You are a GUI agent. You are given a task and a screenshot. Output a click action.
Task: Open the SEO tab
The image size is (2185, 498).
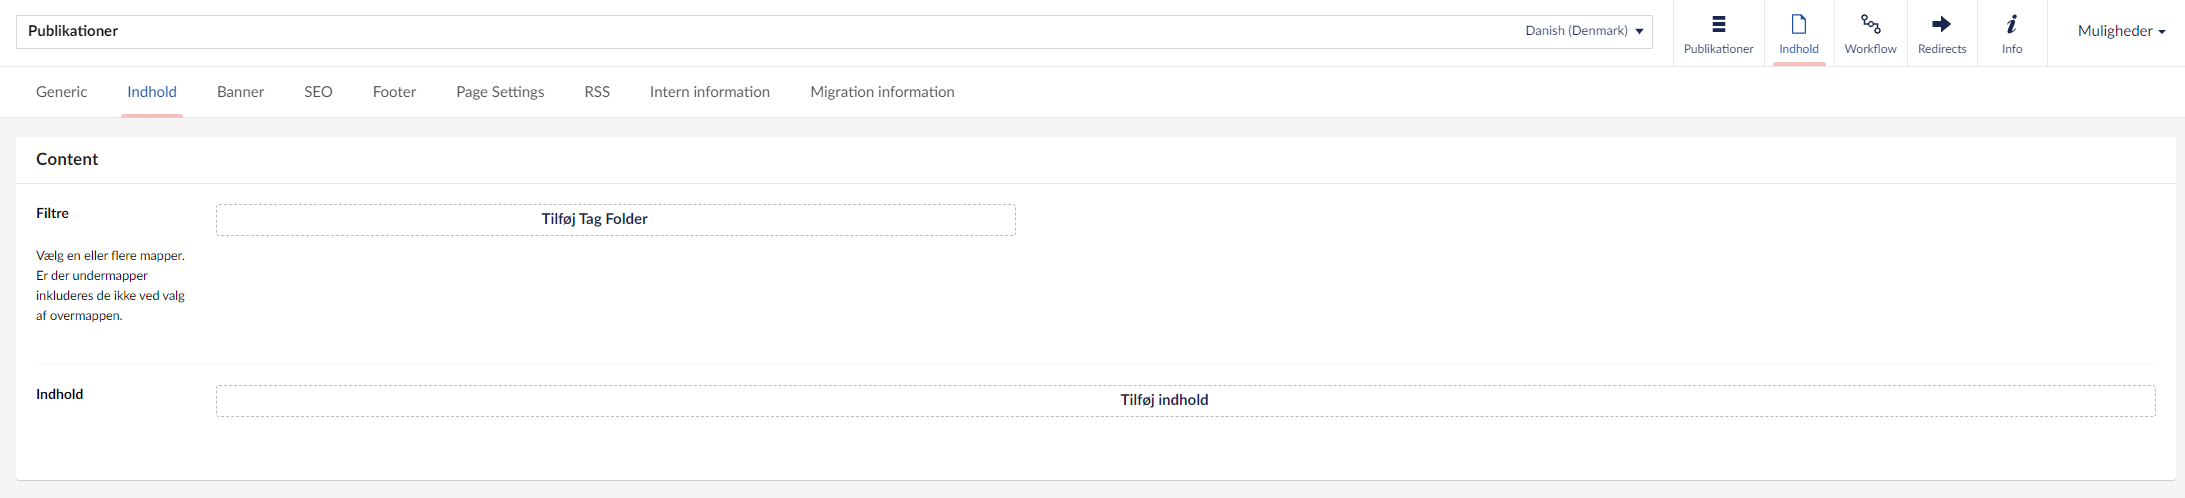(318, 92)
